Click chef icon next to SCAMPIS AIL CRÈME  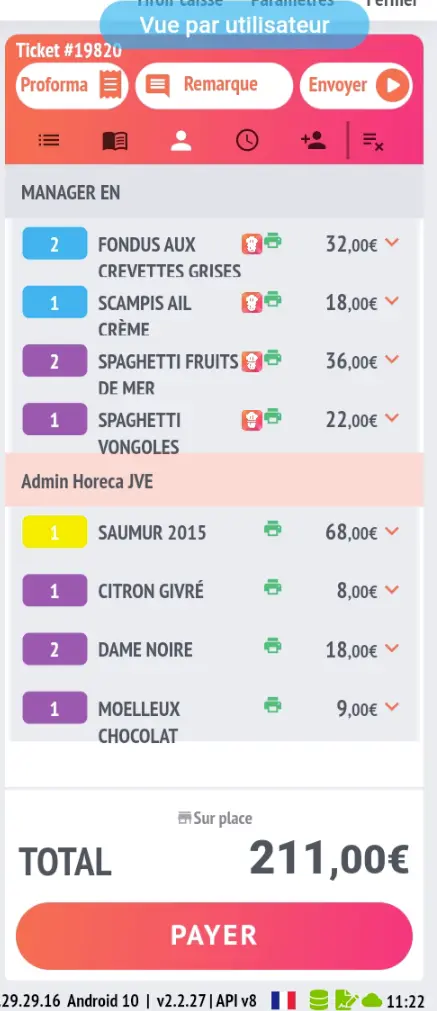click(x=252, y=302)
